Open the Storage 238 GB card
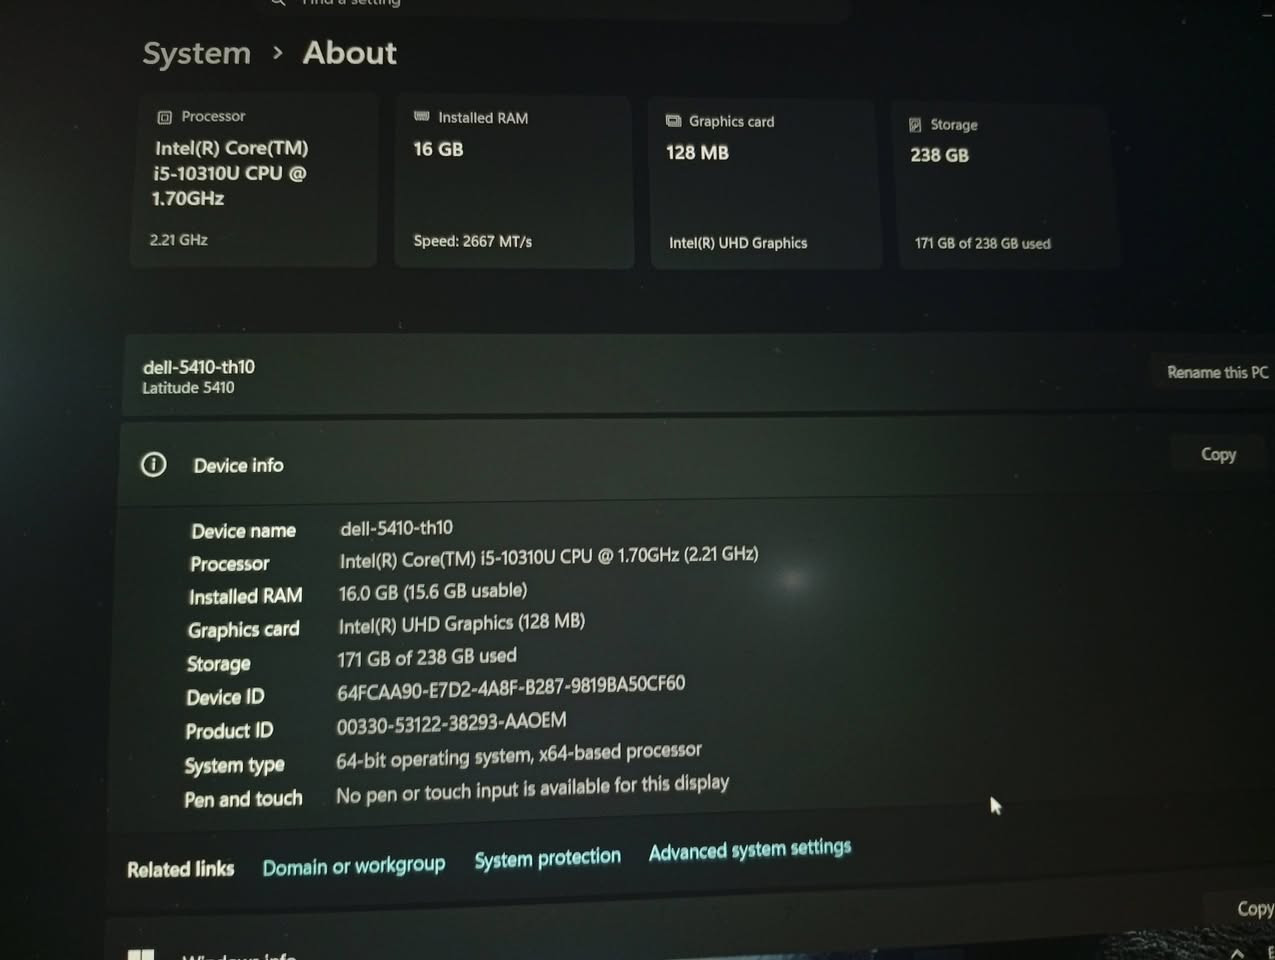The width and height of the screenshot is (1275, 960). coord(1005,186)
